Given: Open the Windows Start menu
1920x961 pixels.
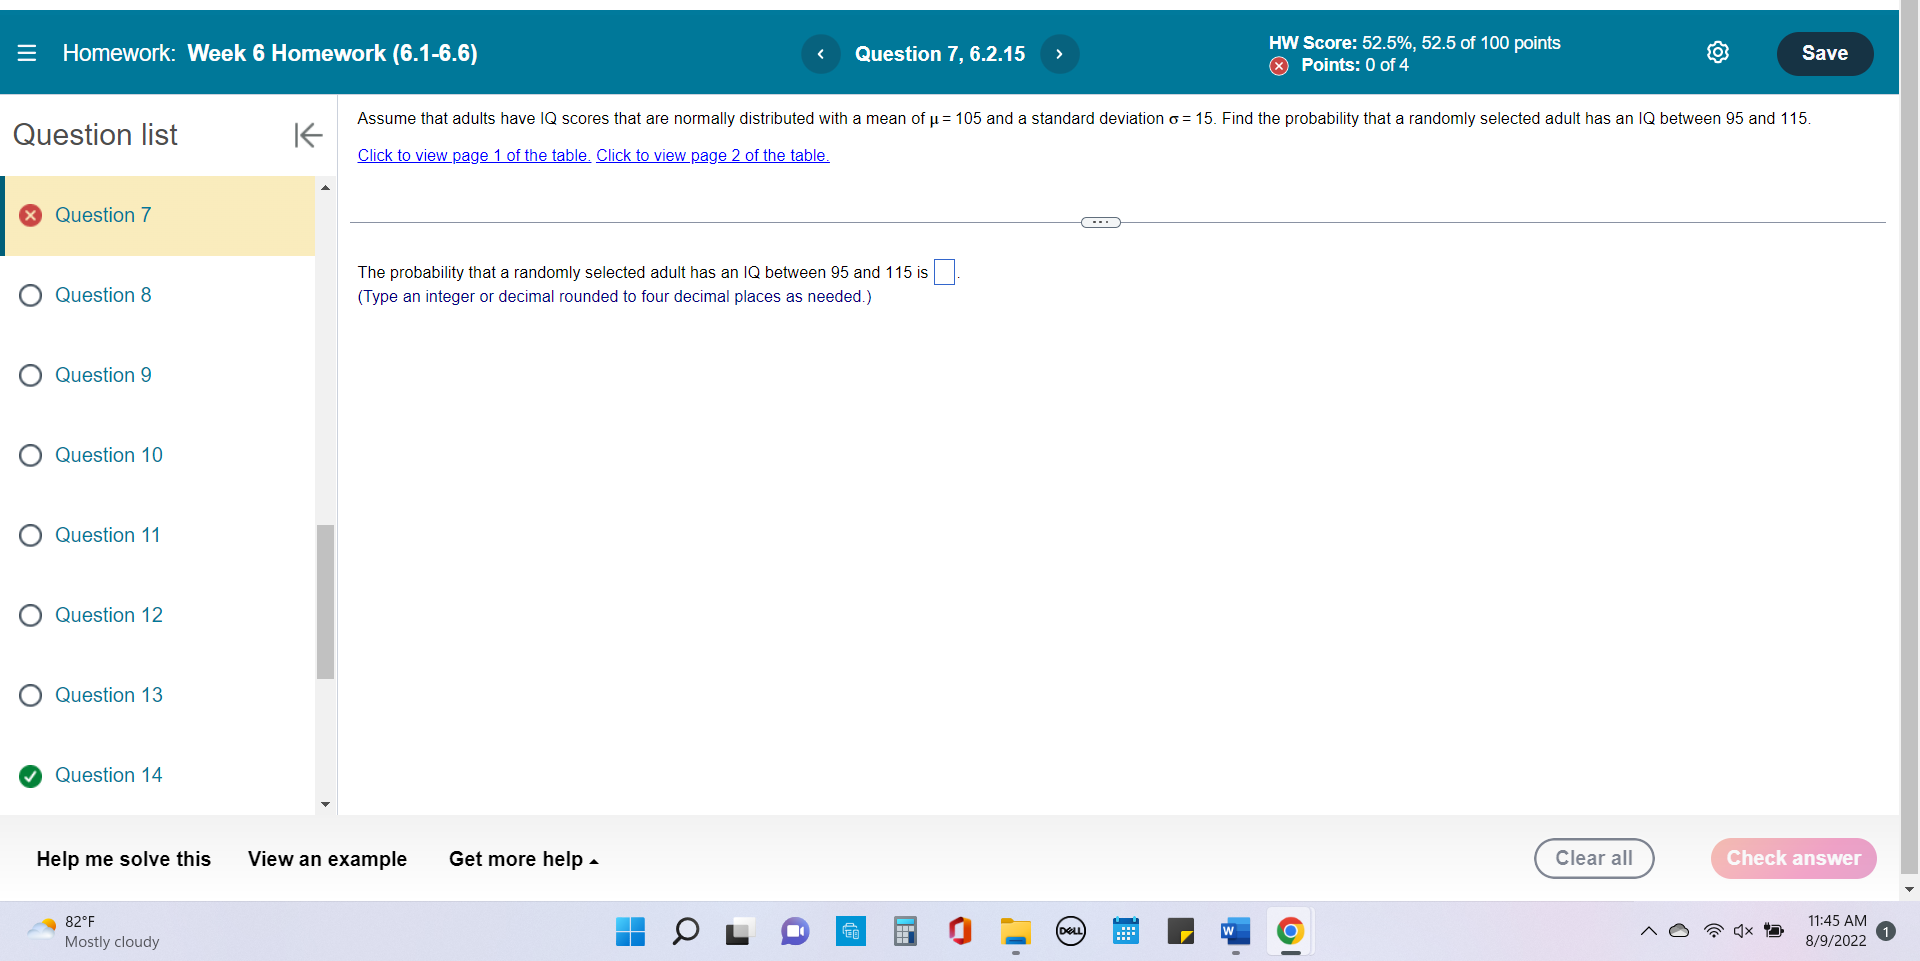Looking at the screenshot, I should (630, 932).
